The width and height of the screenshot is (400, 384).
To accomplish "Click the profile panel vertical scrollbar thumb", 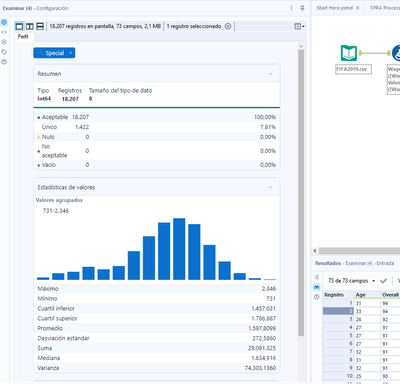I will pos(301,193).
